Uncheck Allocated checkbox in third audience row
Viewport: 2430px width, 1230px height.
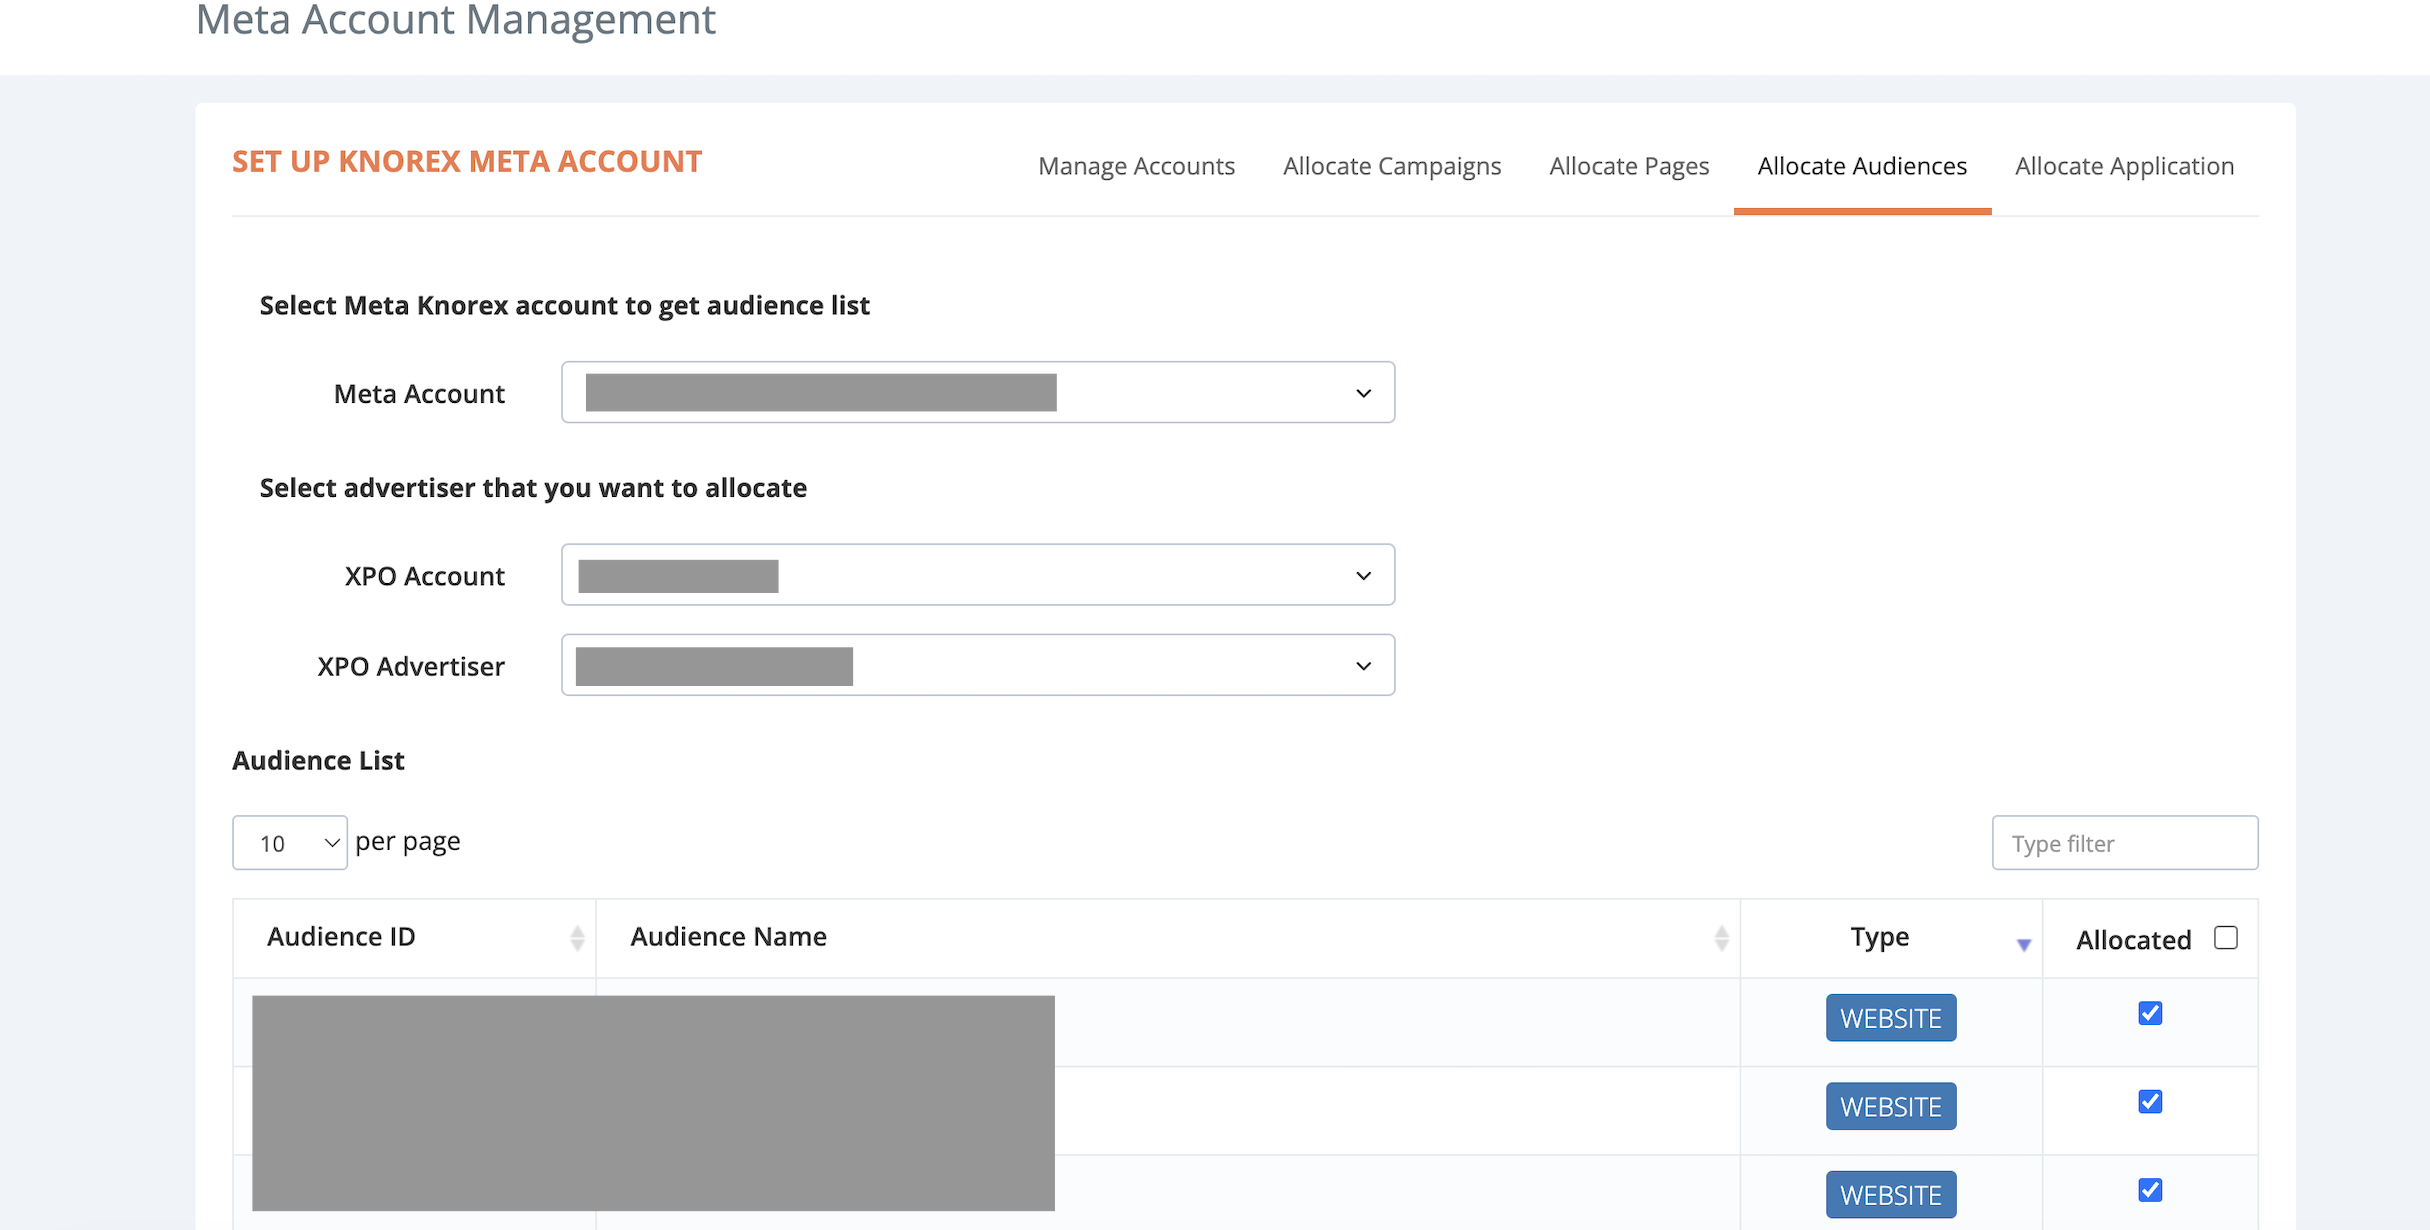(x=2150, y=1190)
